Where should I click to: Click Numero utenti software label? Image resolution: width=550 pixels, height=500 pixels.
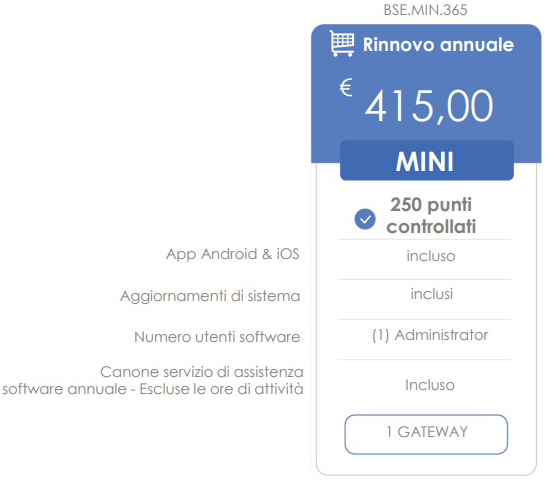[x=217, y=337]
